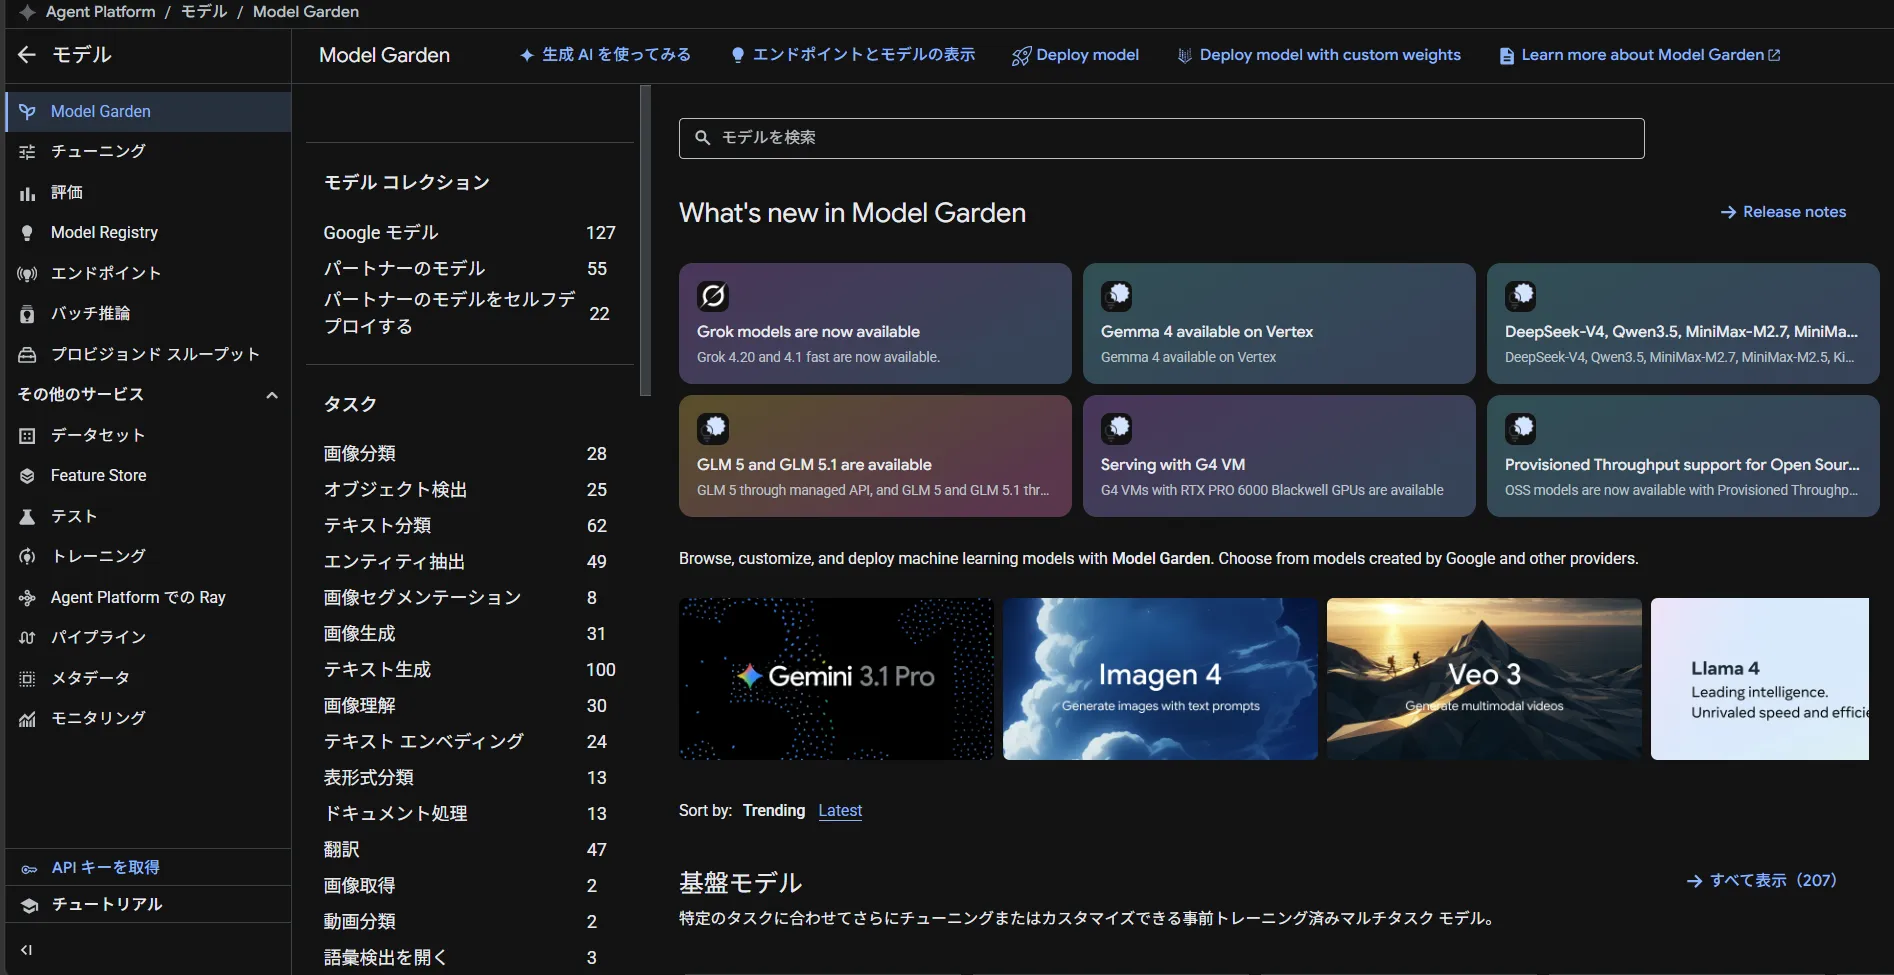Click the search magnifier icon
1894x975 pixels.
703,138
